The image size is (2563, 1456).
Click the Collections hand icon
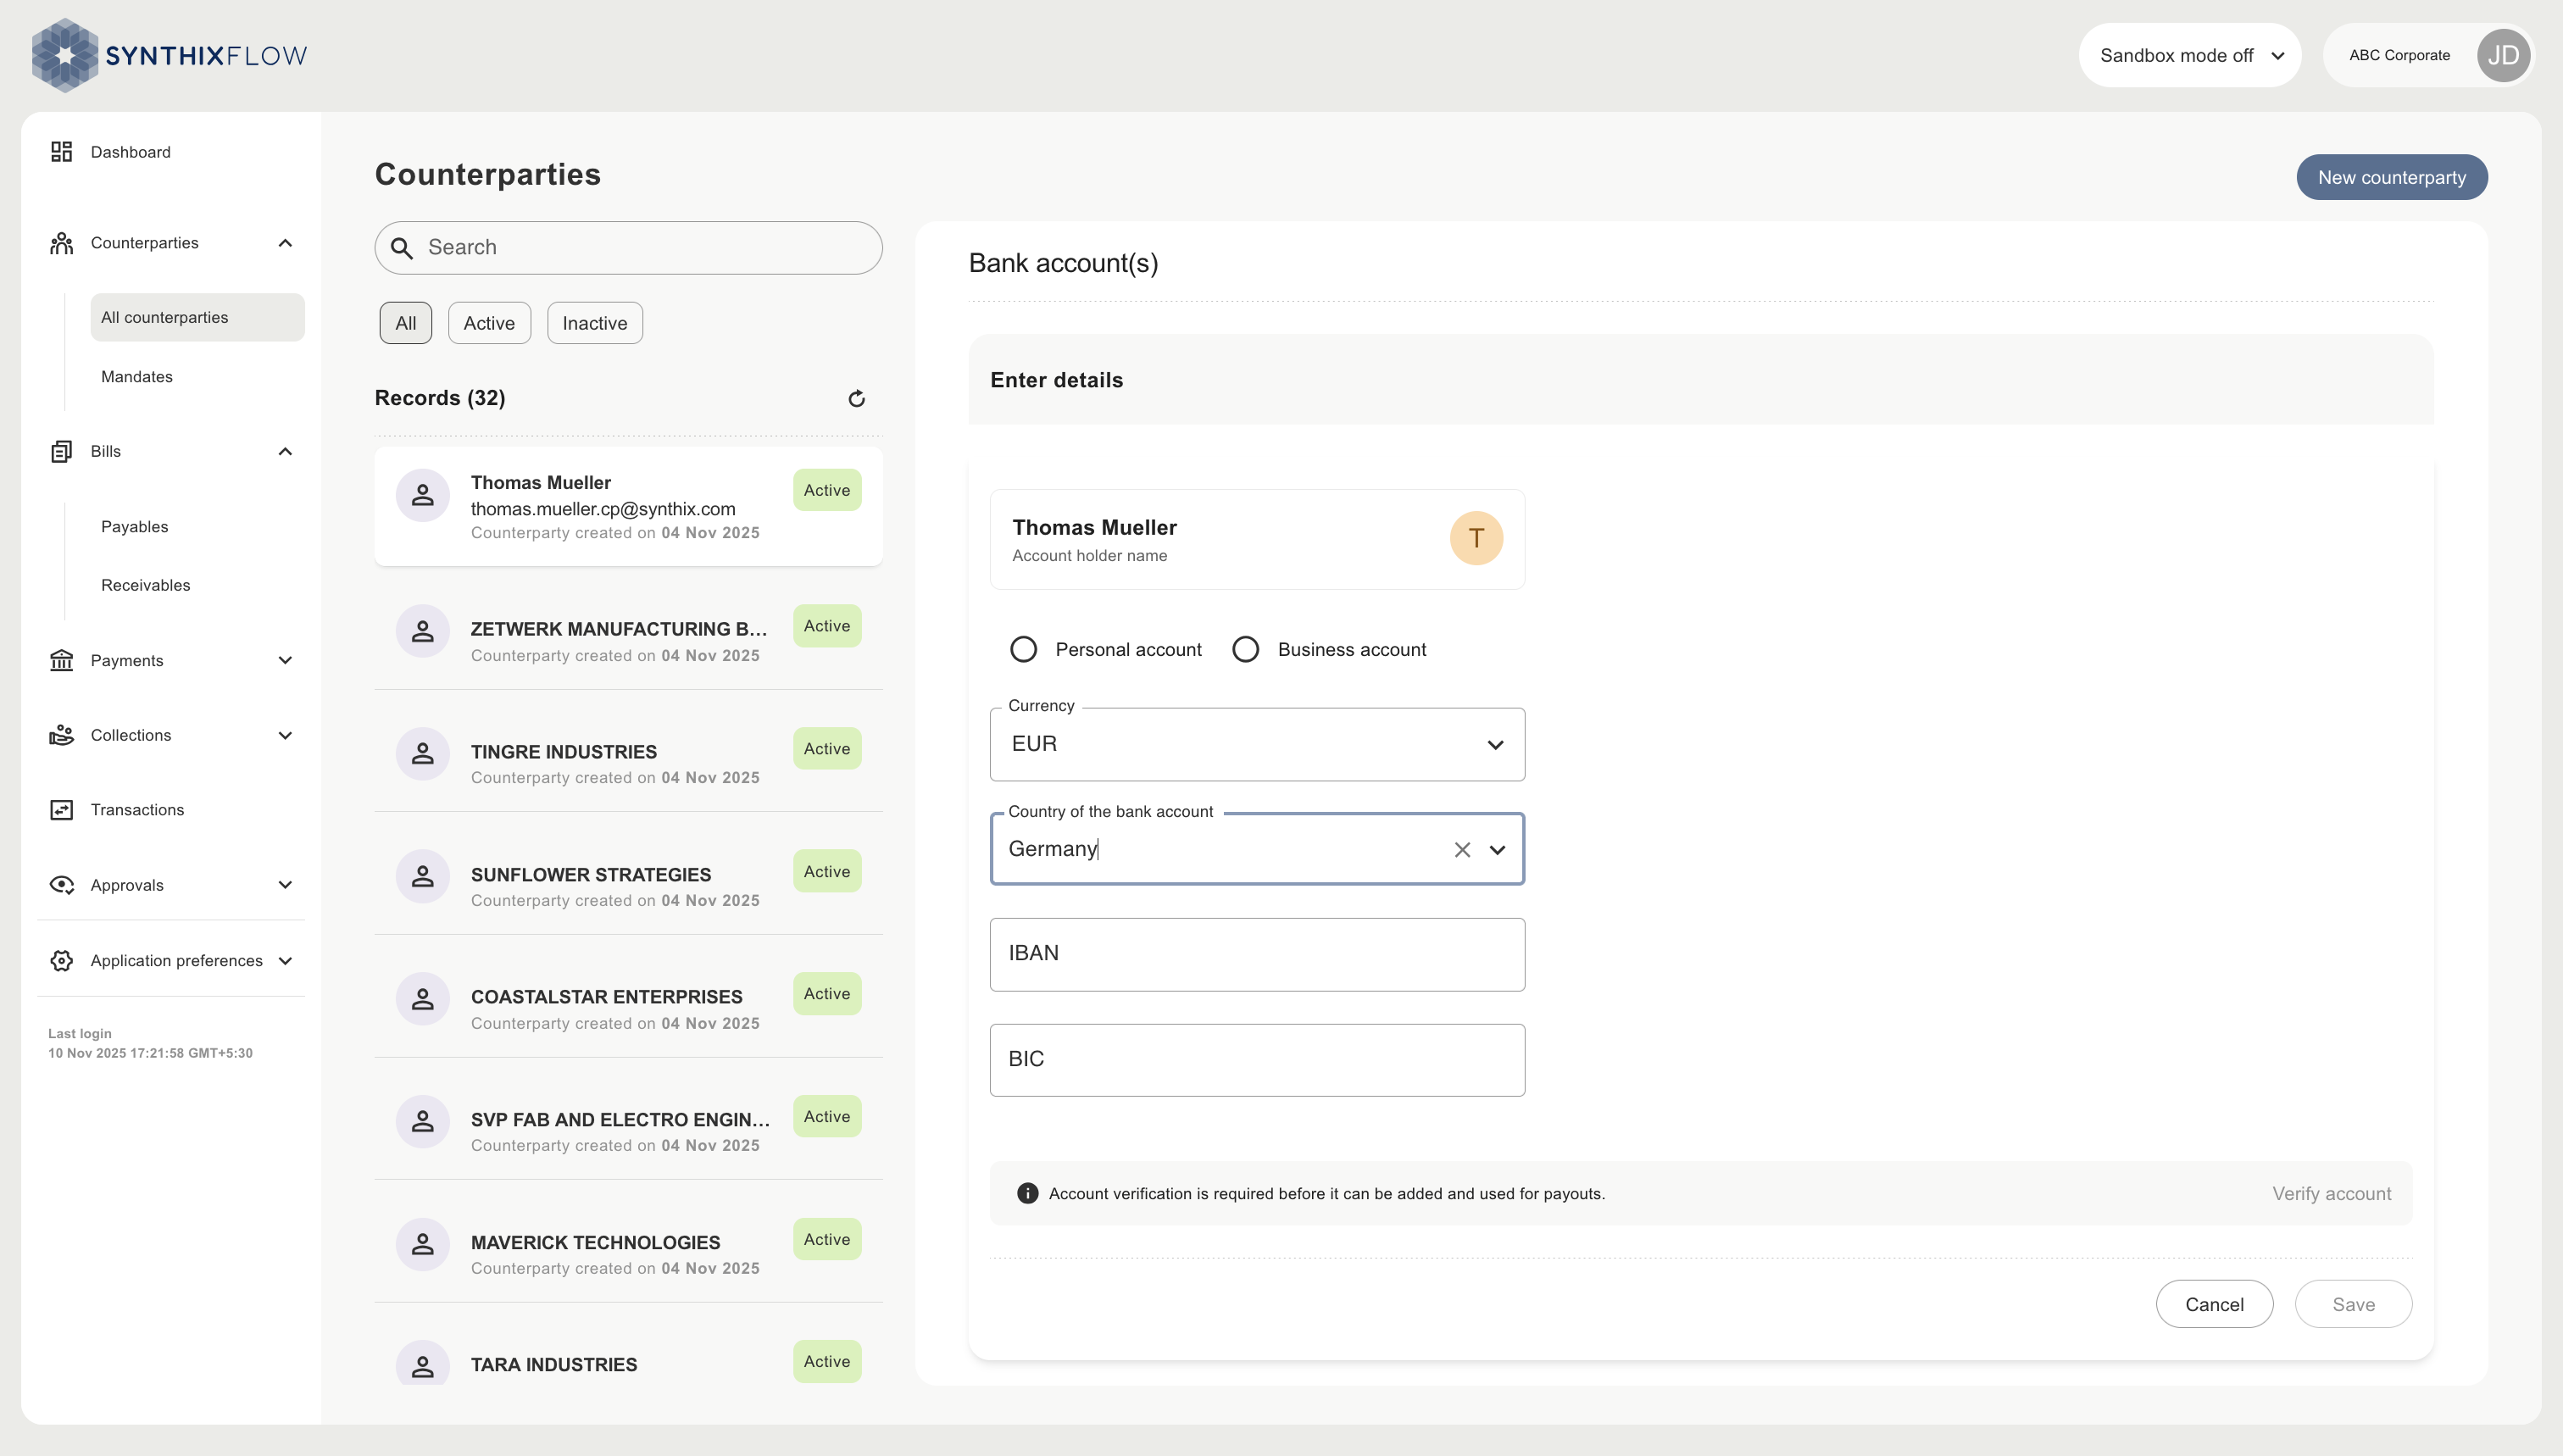click(62, 735)
